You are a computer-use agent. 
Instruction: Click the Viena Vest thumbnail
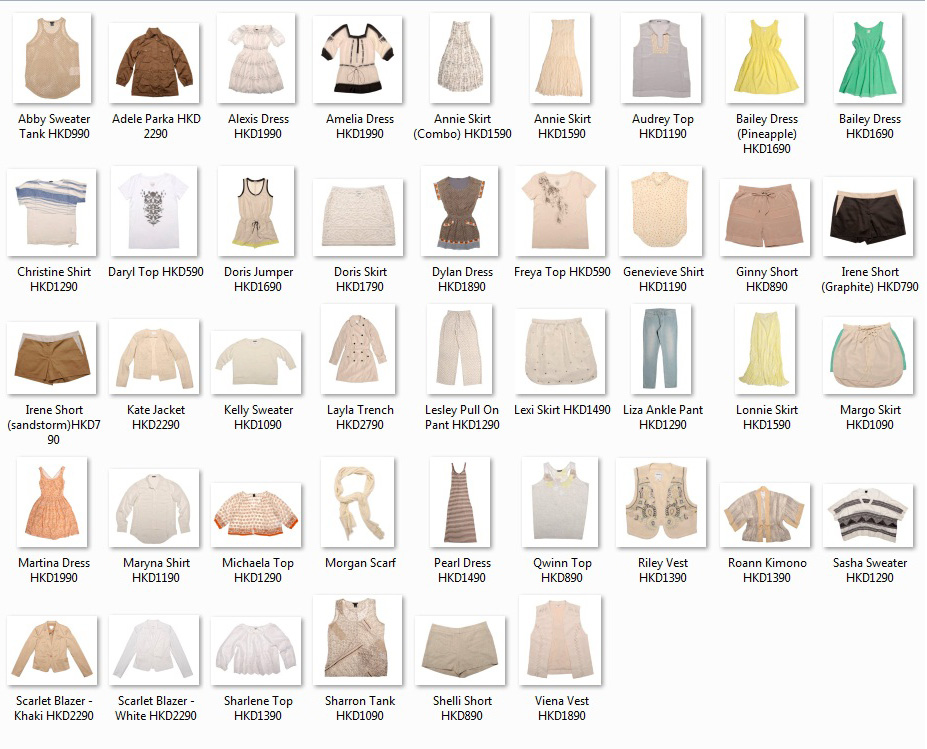560,640
